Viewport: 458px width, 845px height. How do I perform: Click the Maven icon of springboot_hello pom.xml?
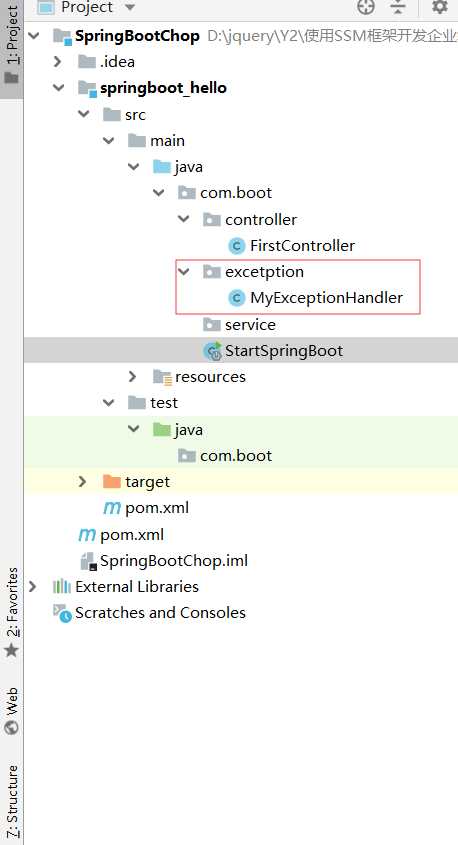(112, 508)
